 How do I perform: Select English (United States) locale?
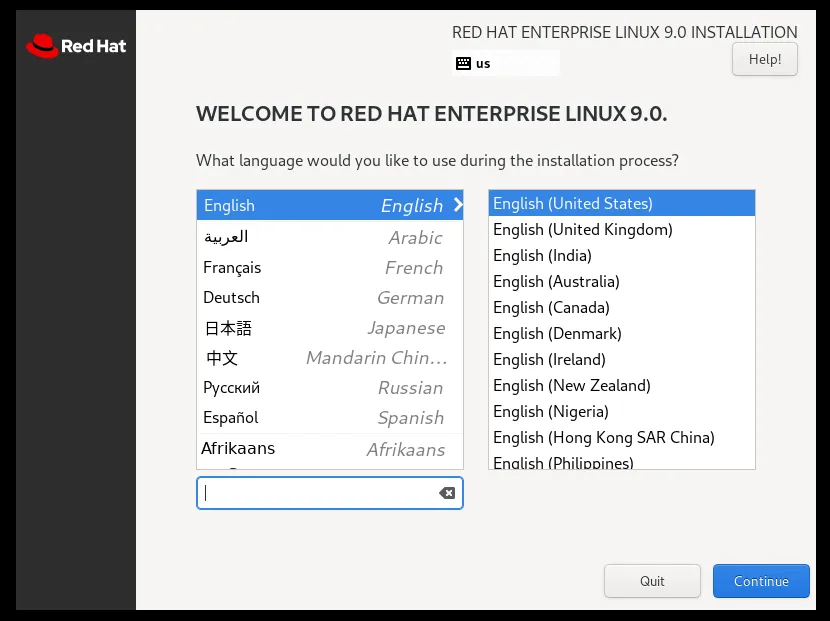[x=621, y=203]
